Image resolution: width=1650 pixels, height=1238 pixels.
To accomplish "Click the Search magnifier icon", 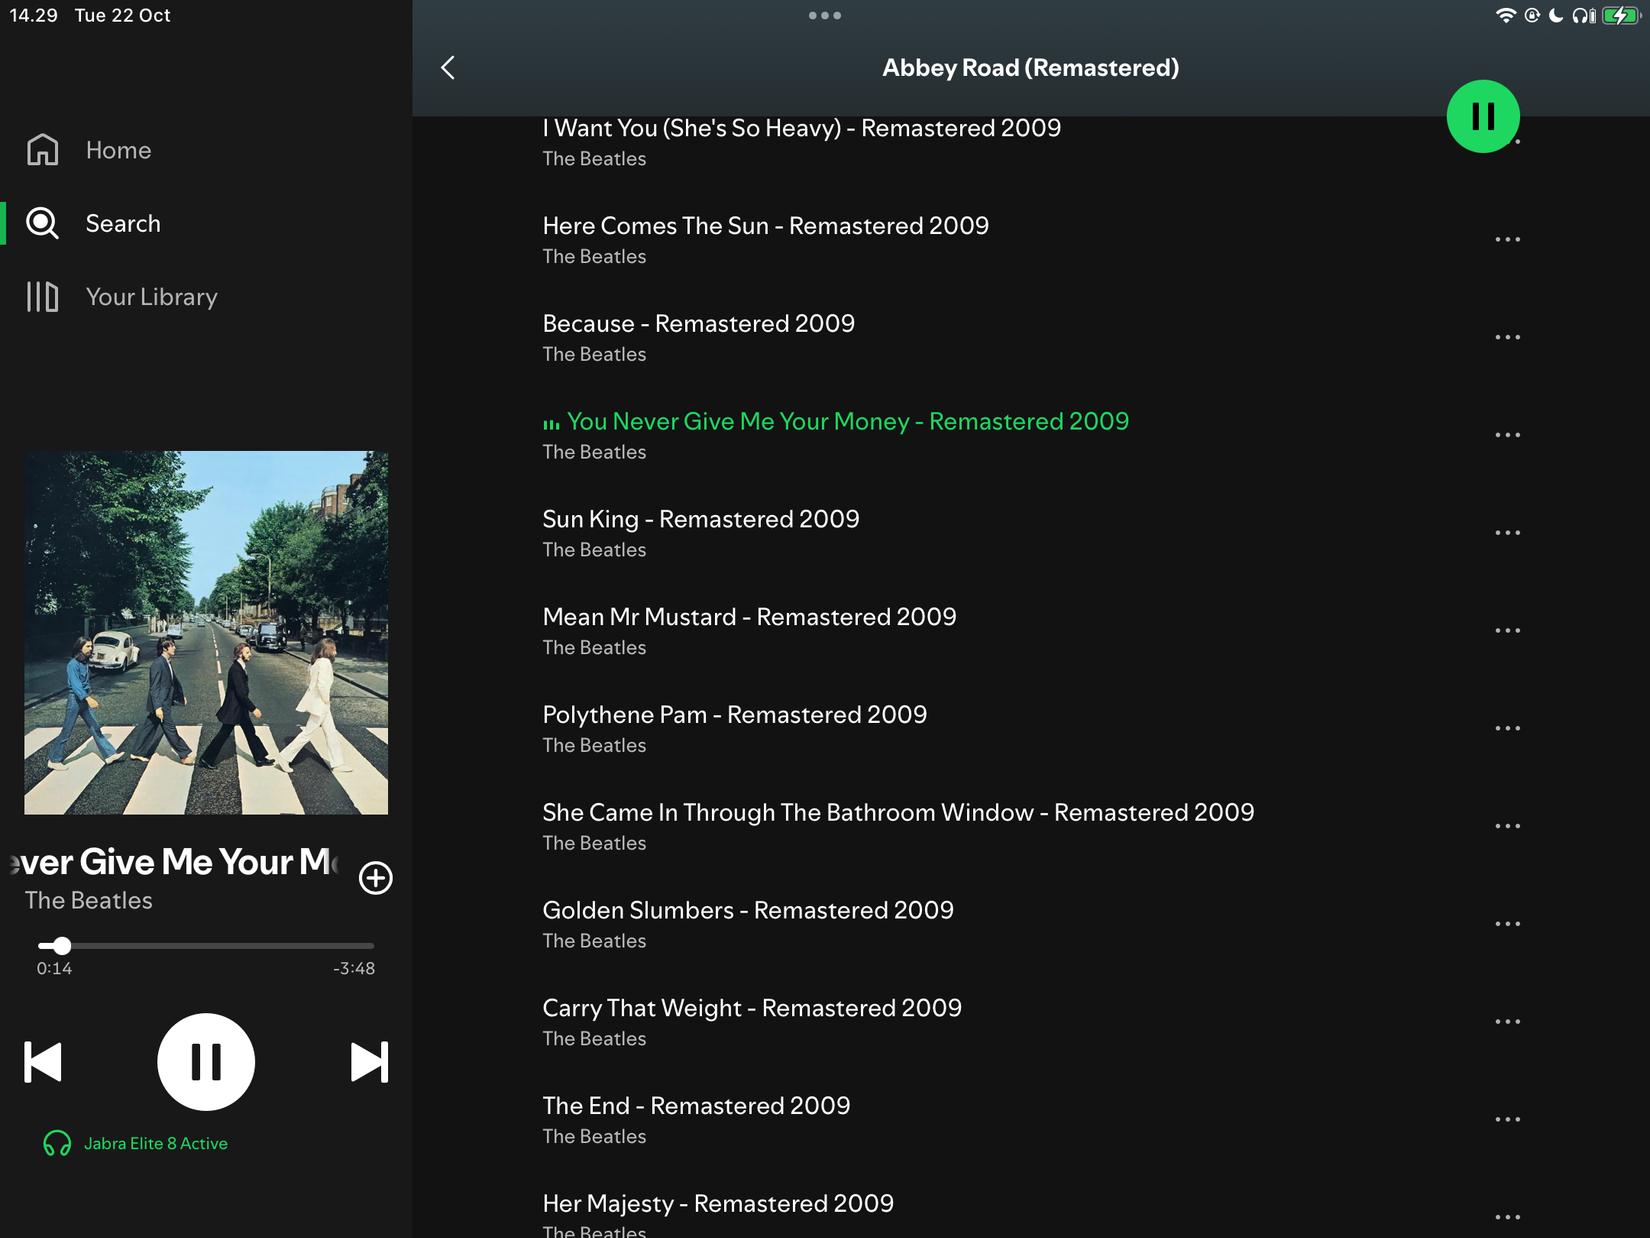I will click(x=42, y=223).
